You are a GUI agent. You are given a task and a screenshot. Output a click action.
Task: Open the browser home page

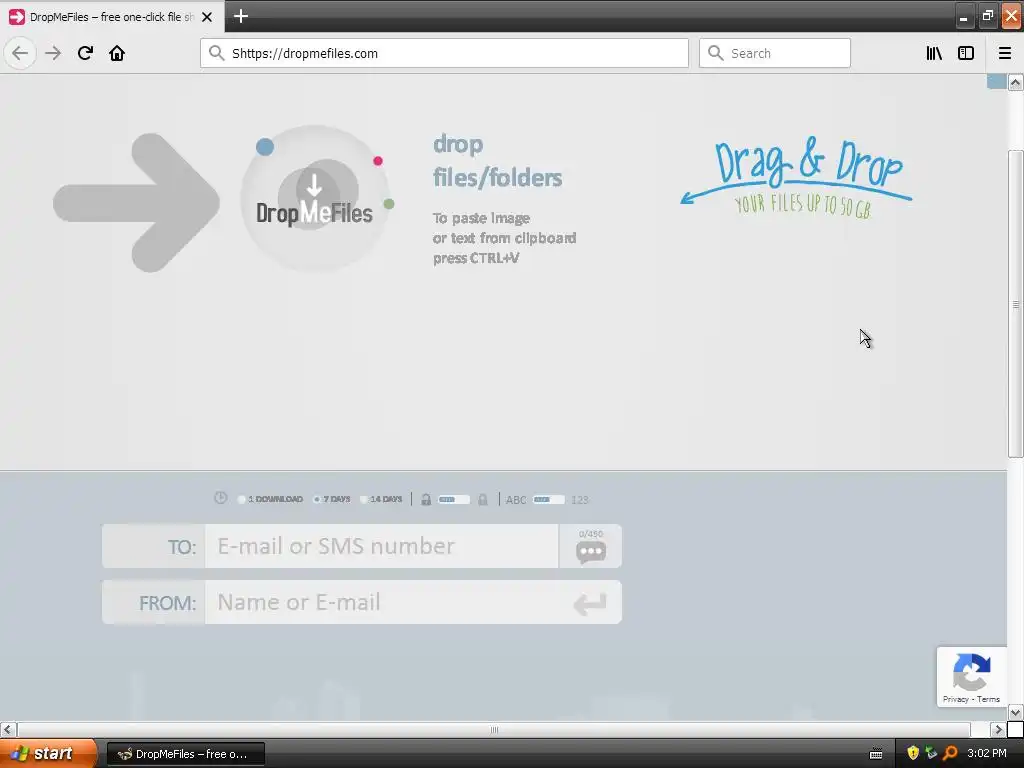(117, 53)
